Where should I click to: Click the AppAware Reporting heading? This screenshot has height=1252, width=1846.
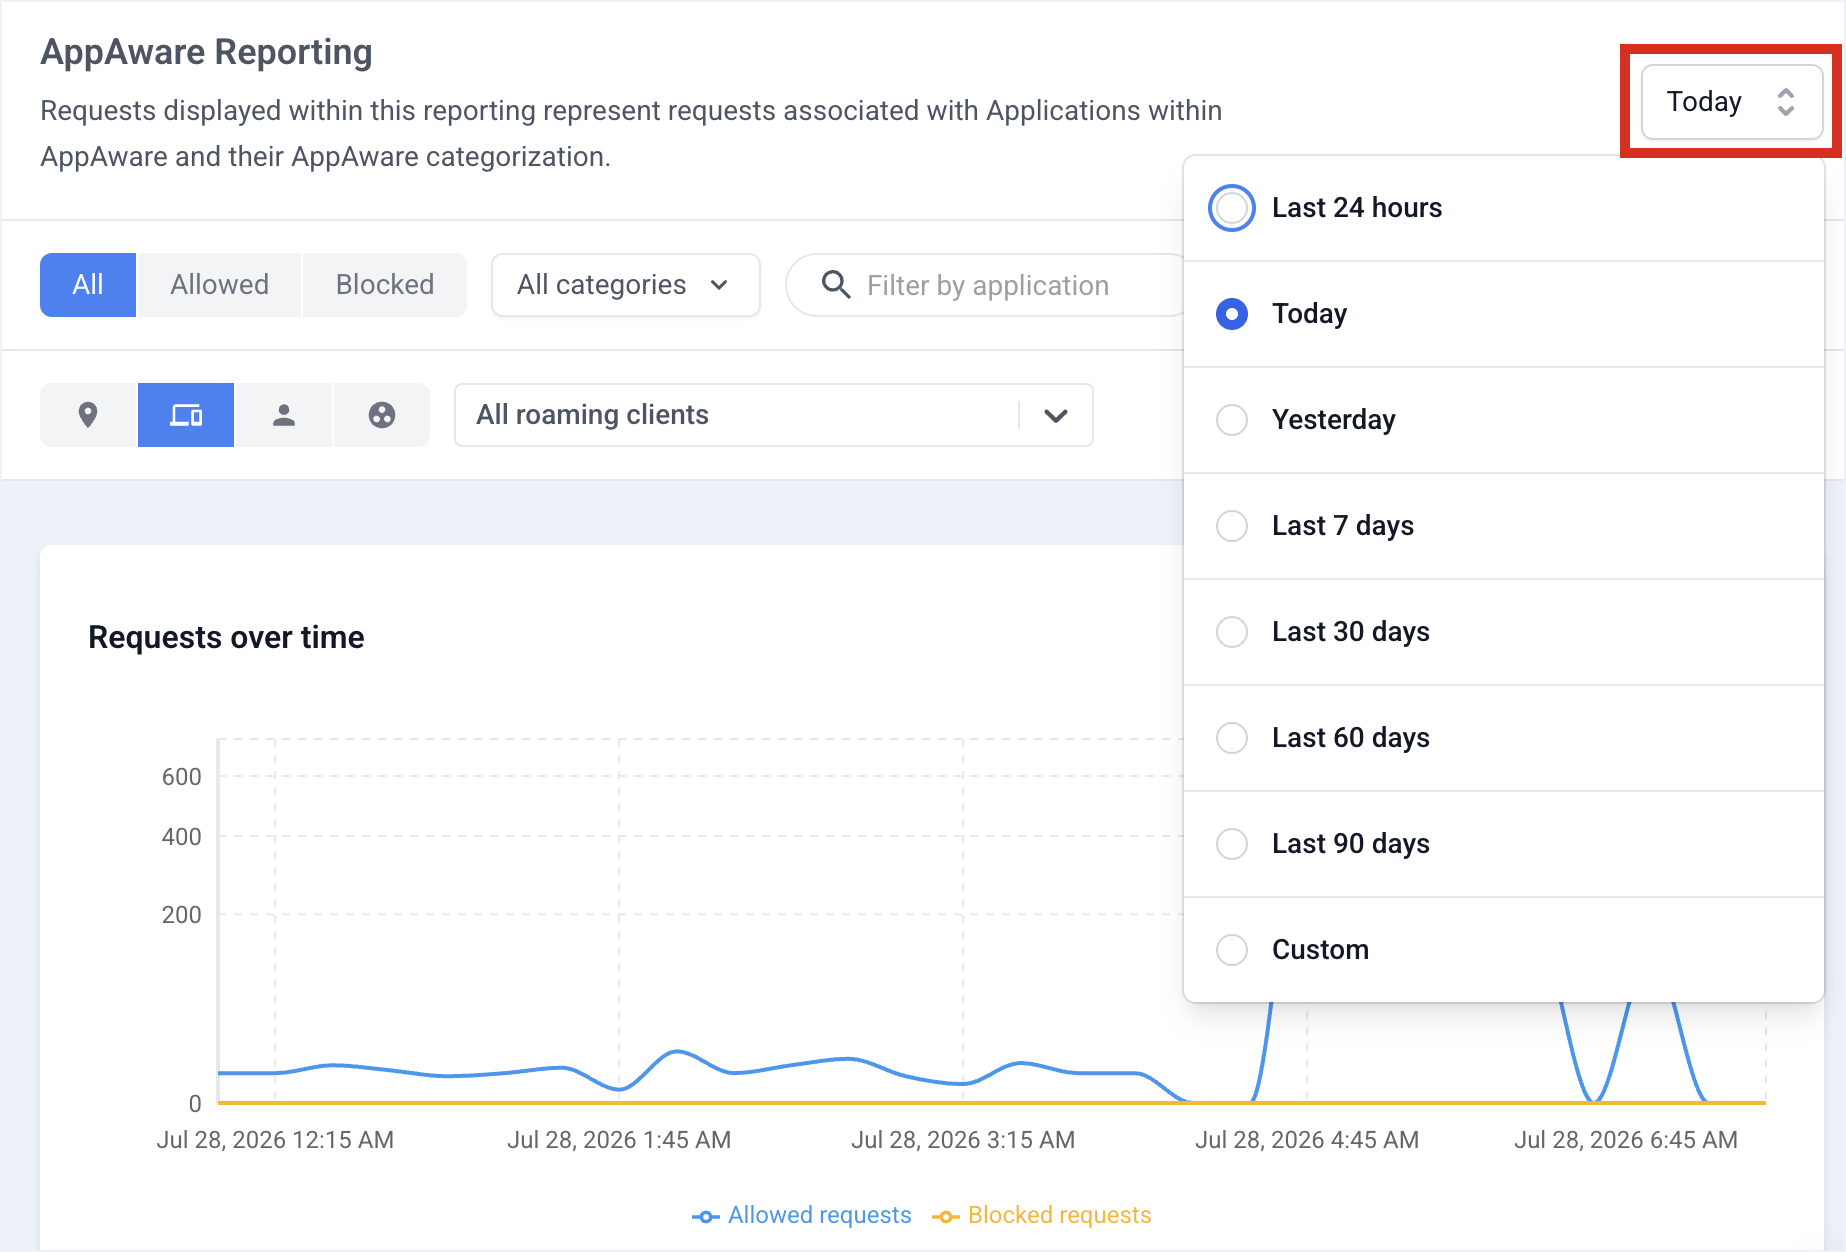(206, 52)
